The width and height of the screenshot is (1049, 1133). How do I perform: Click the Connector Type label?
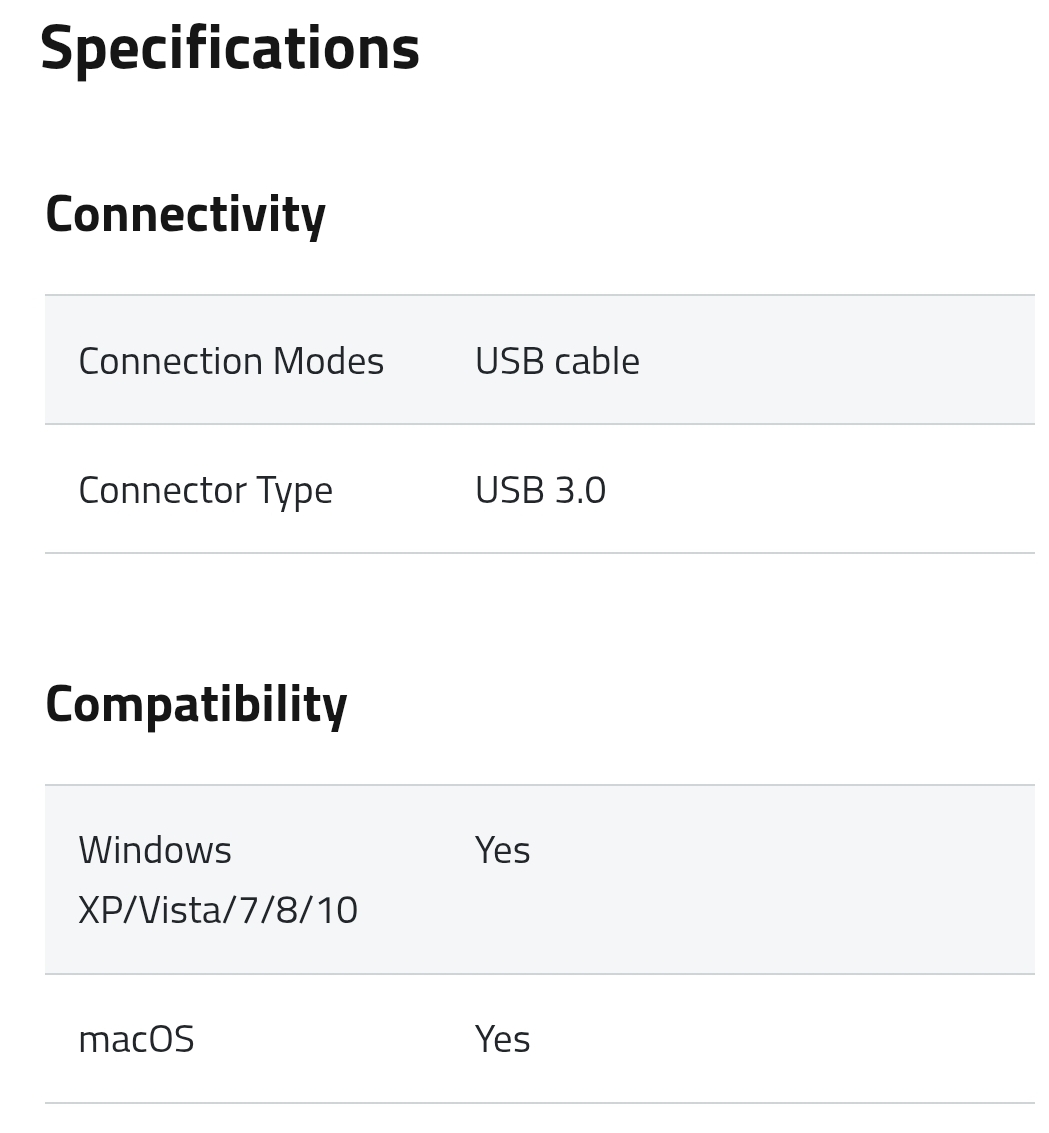click(x=205, y=490)
